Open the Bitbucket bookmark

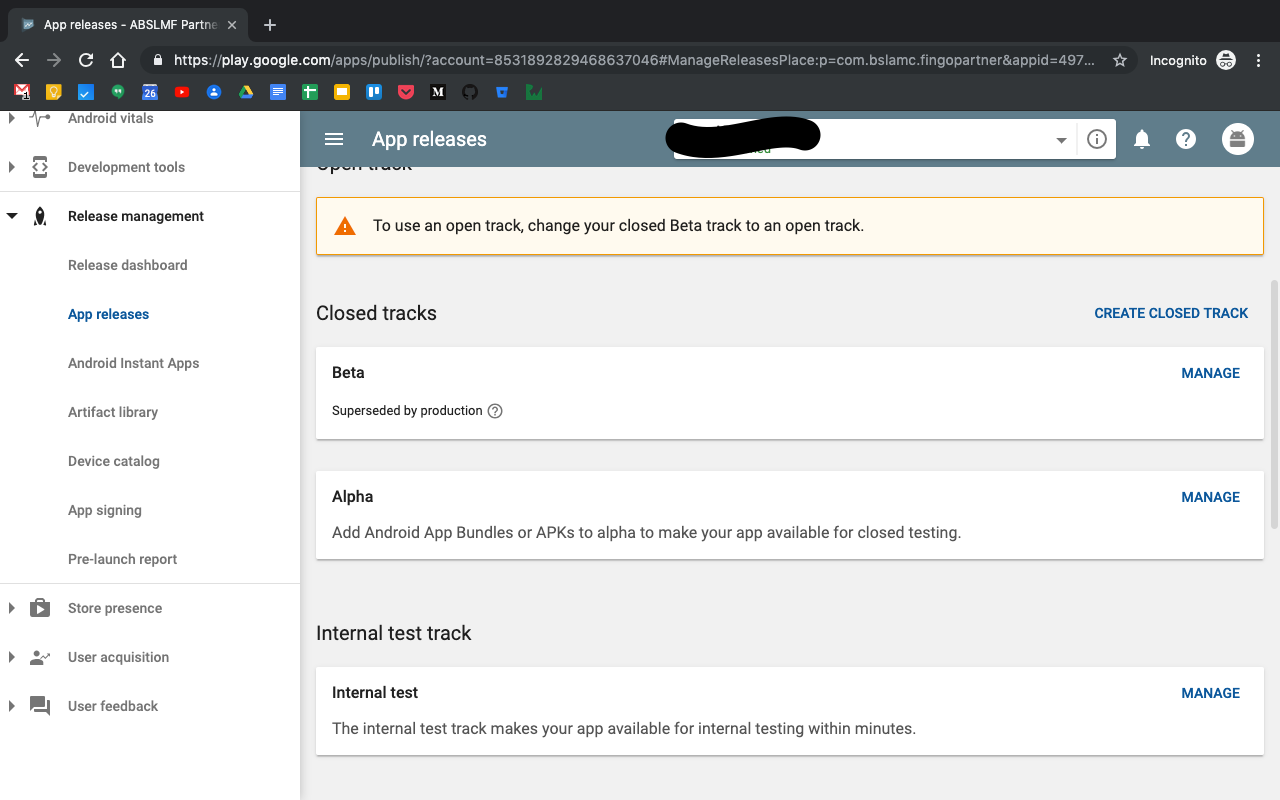pyautogui.click(x=502, y=92)
